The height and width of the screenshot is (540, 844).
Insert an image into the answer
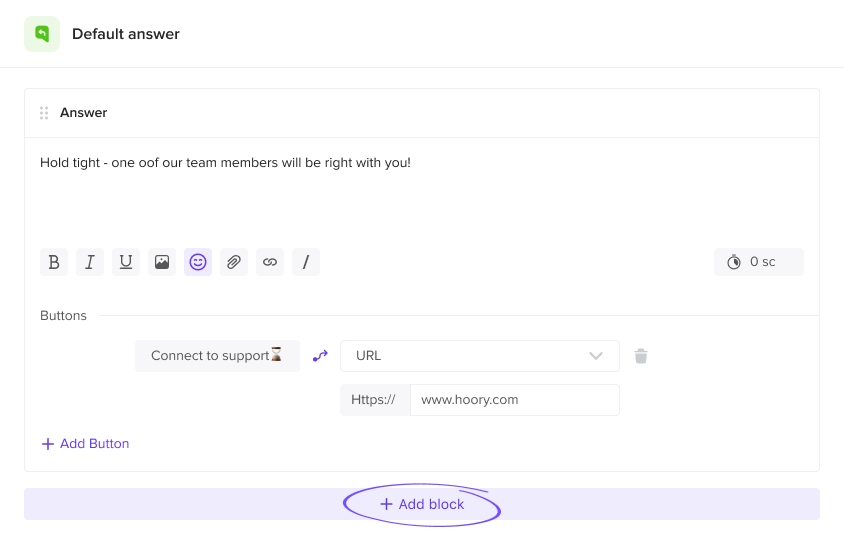click(162, 262)
